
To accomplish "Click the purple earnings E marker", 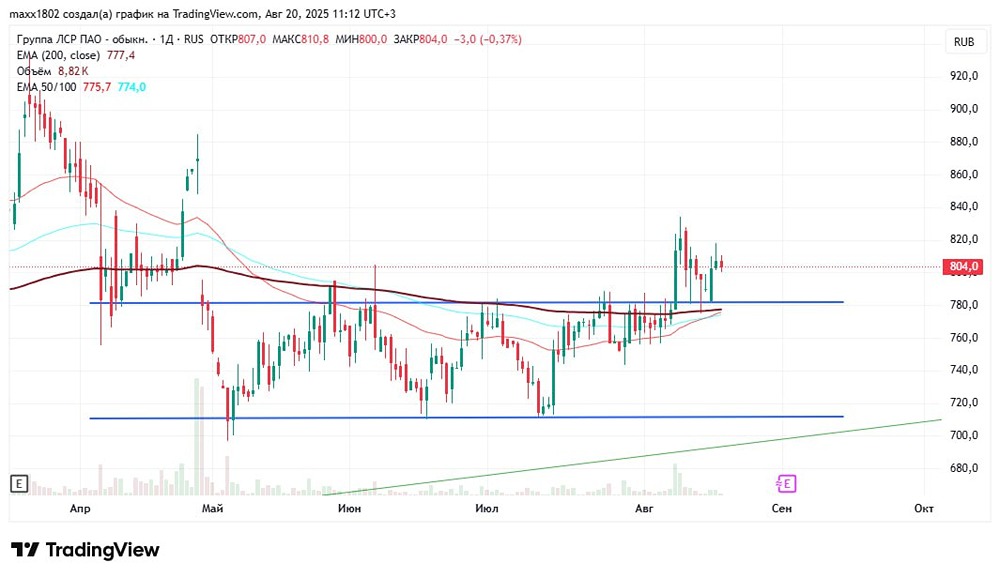I will [786, 484].
